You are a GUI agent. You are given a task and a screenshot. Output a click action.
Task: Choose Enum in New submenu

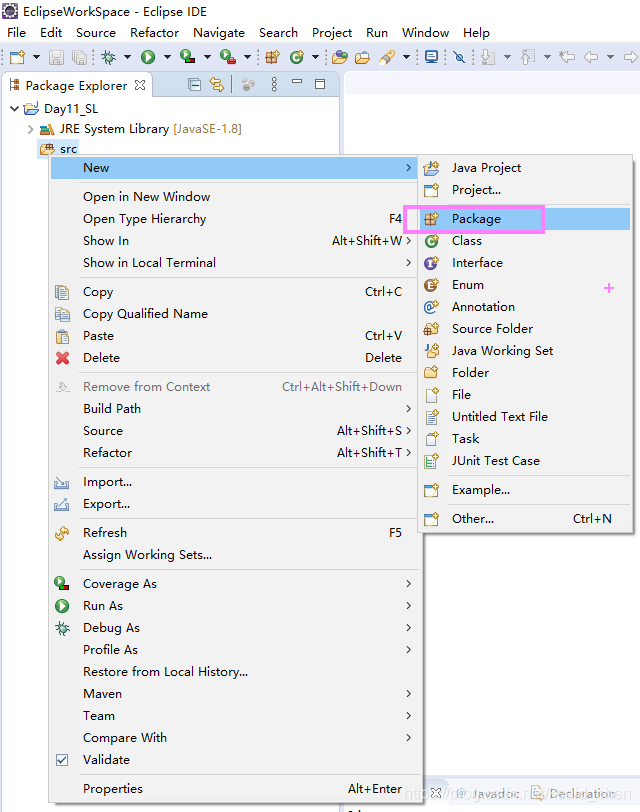pos(525,285)
